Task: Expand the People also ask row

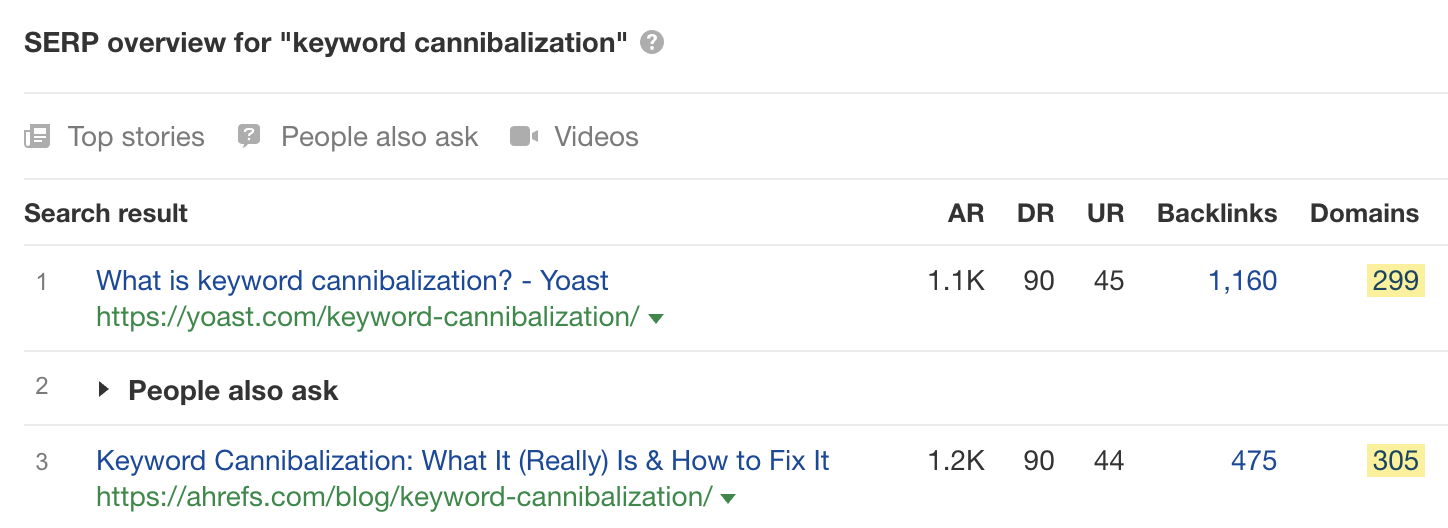Action: 103,390
